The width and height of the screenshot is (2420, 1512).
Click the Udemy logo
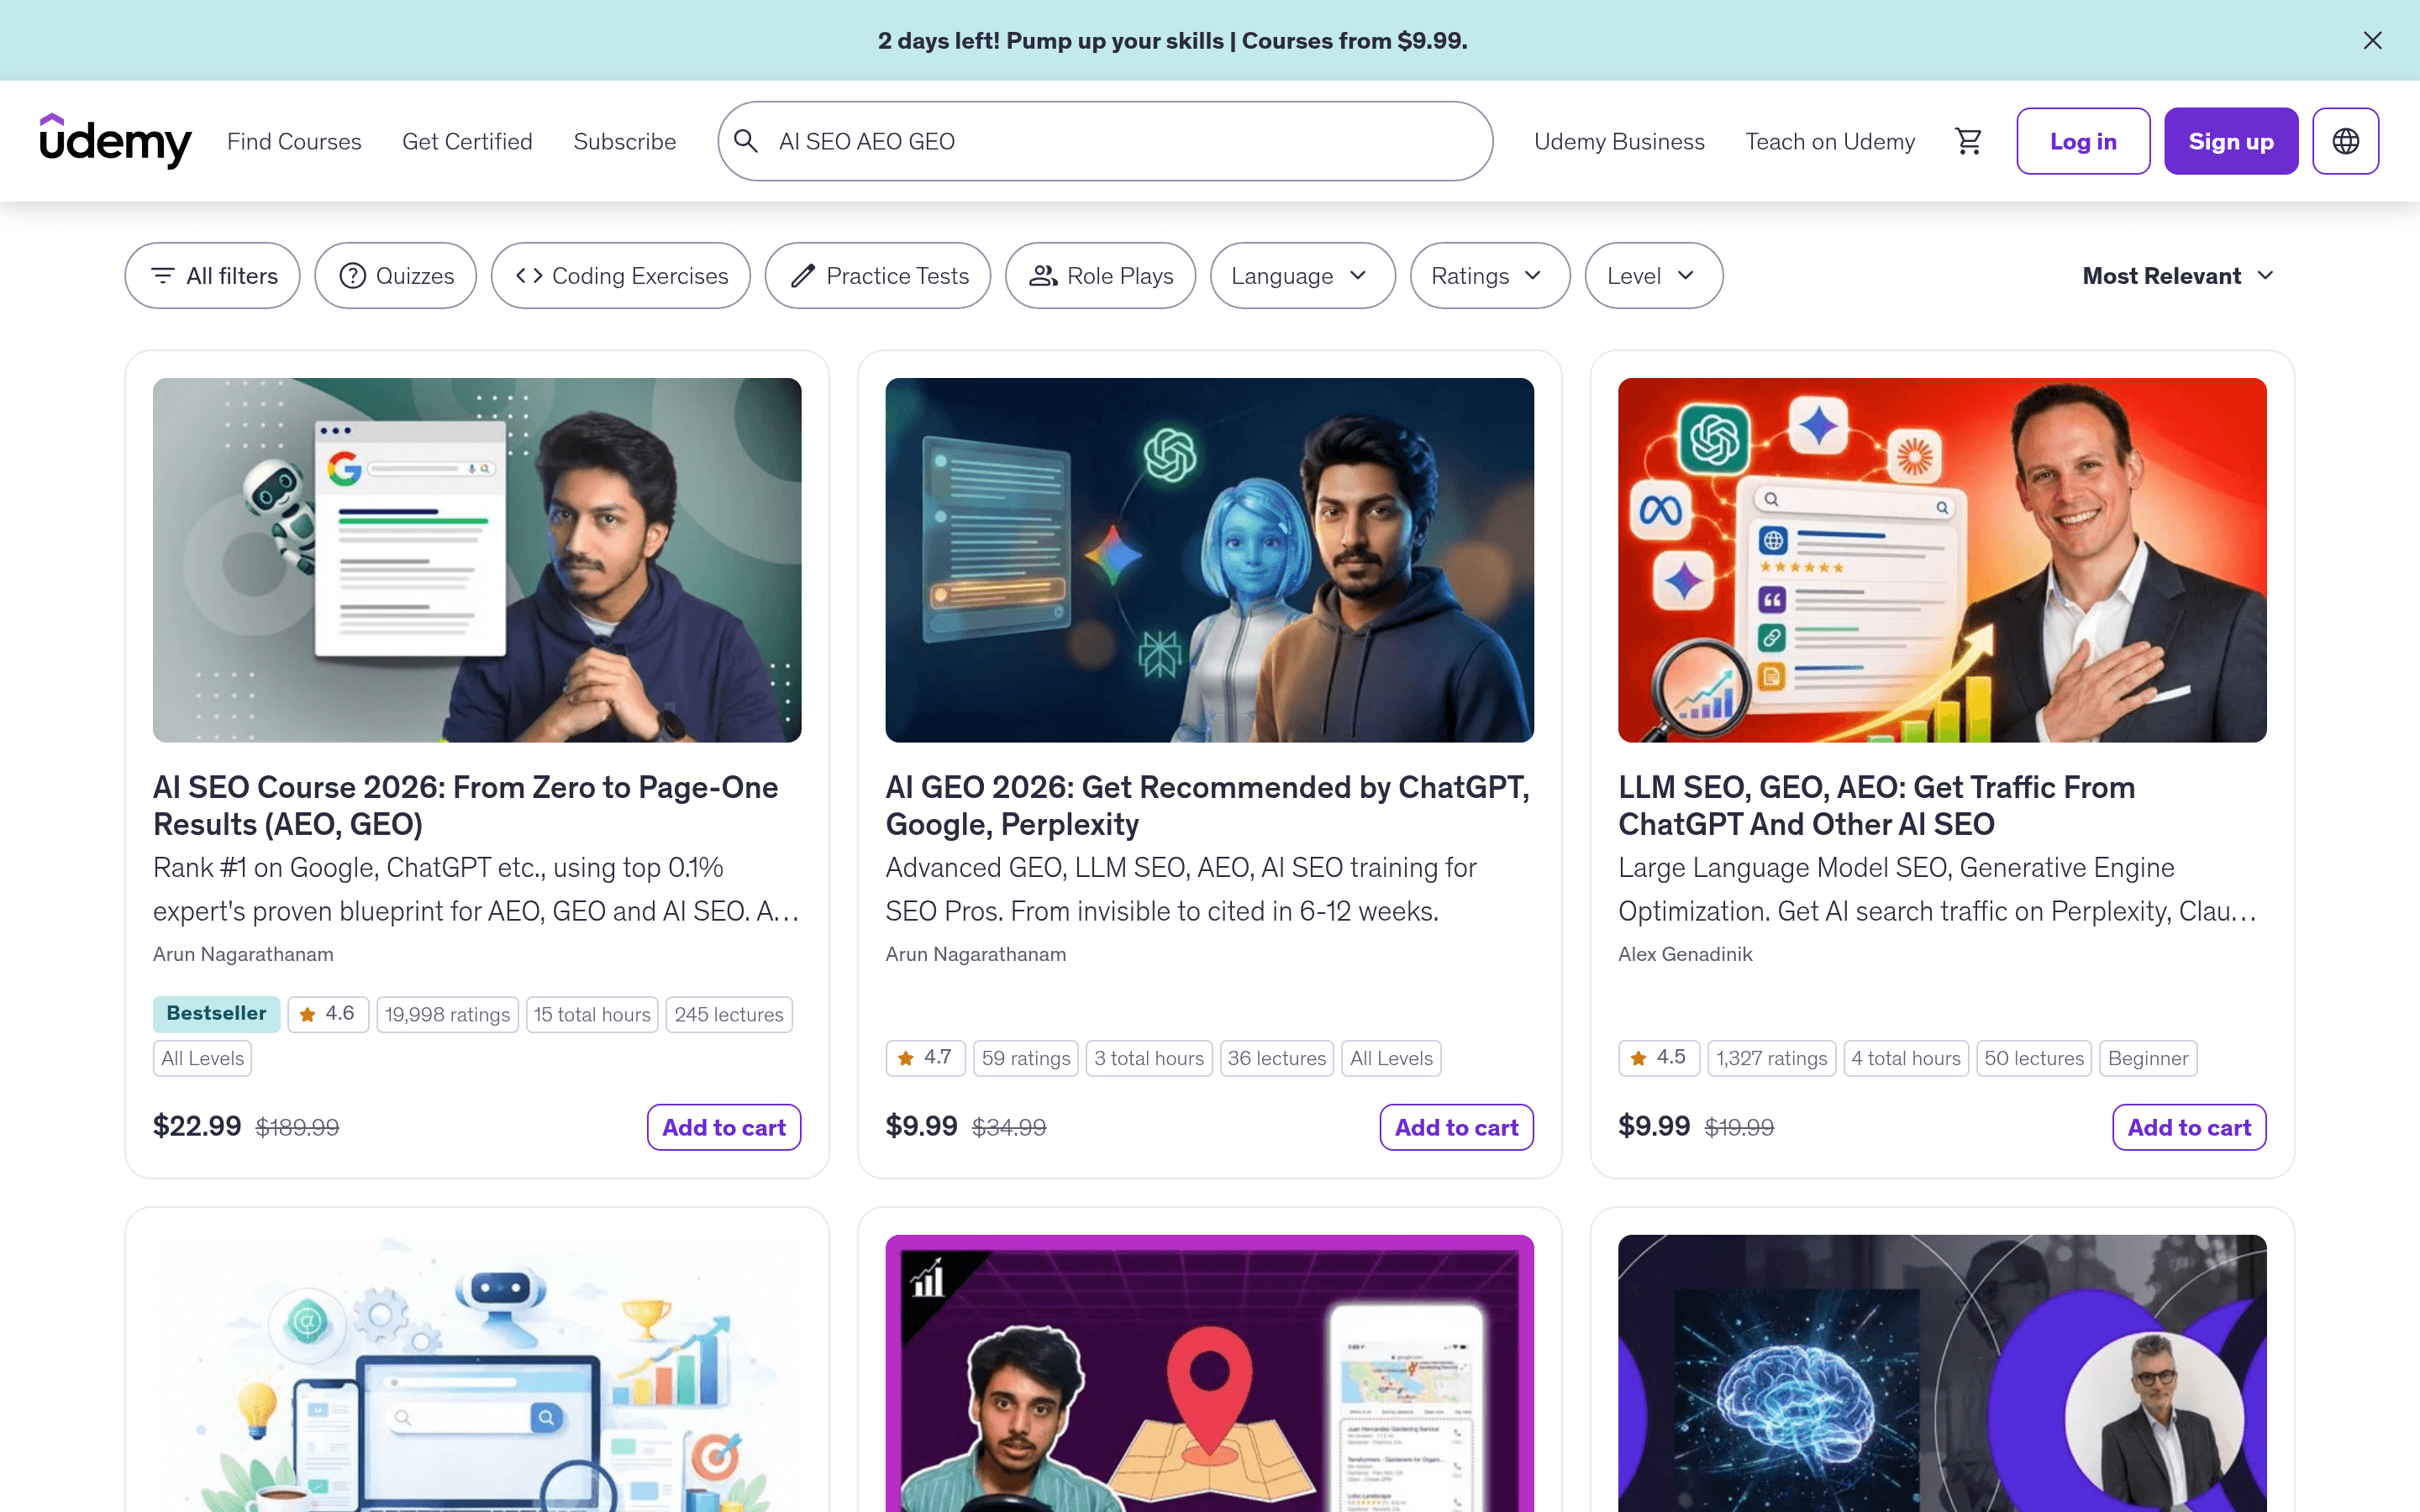coord(115,141)
